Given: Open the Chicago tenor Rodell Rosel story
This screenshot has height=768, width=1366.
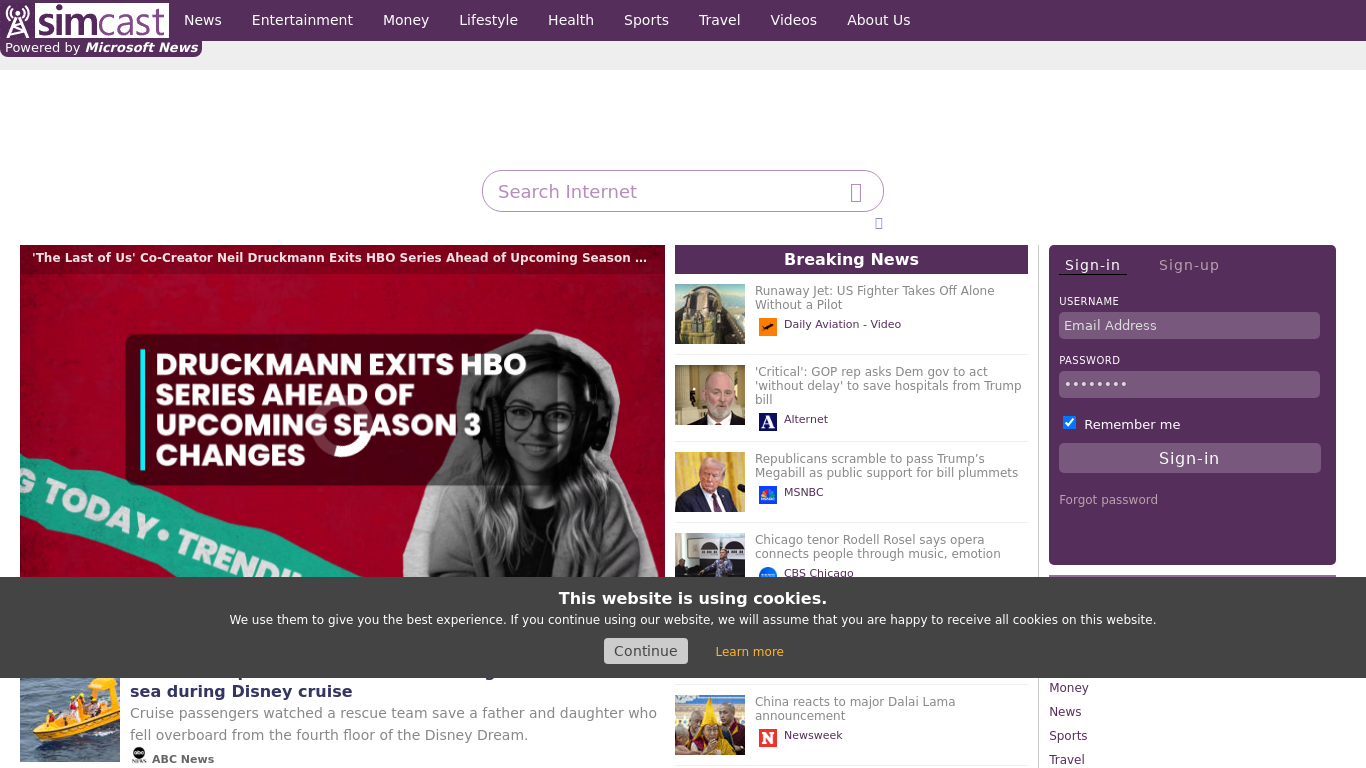Looking at the screenshot, I should 878,547.
